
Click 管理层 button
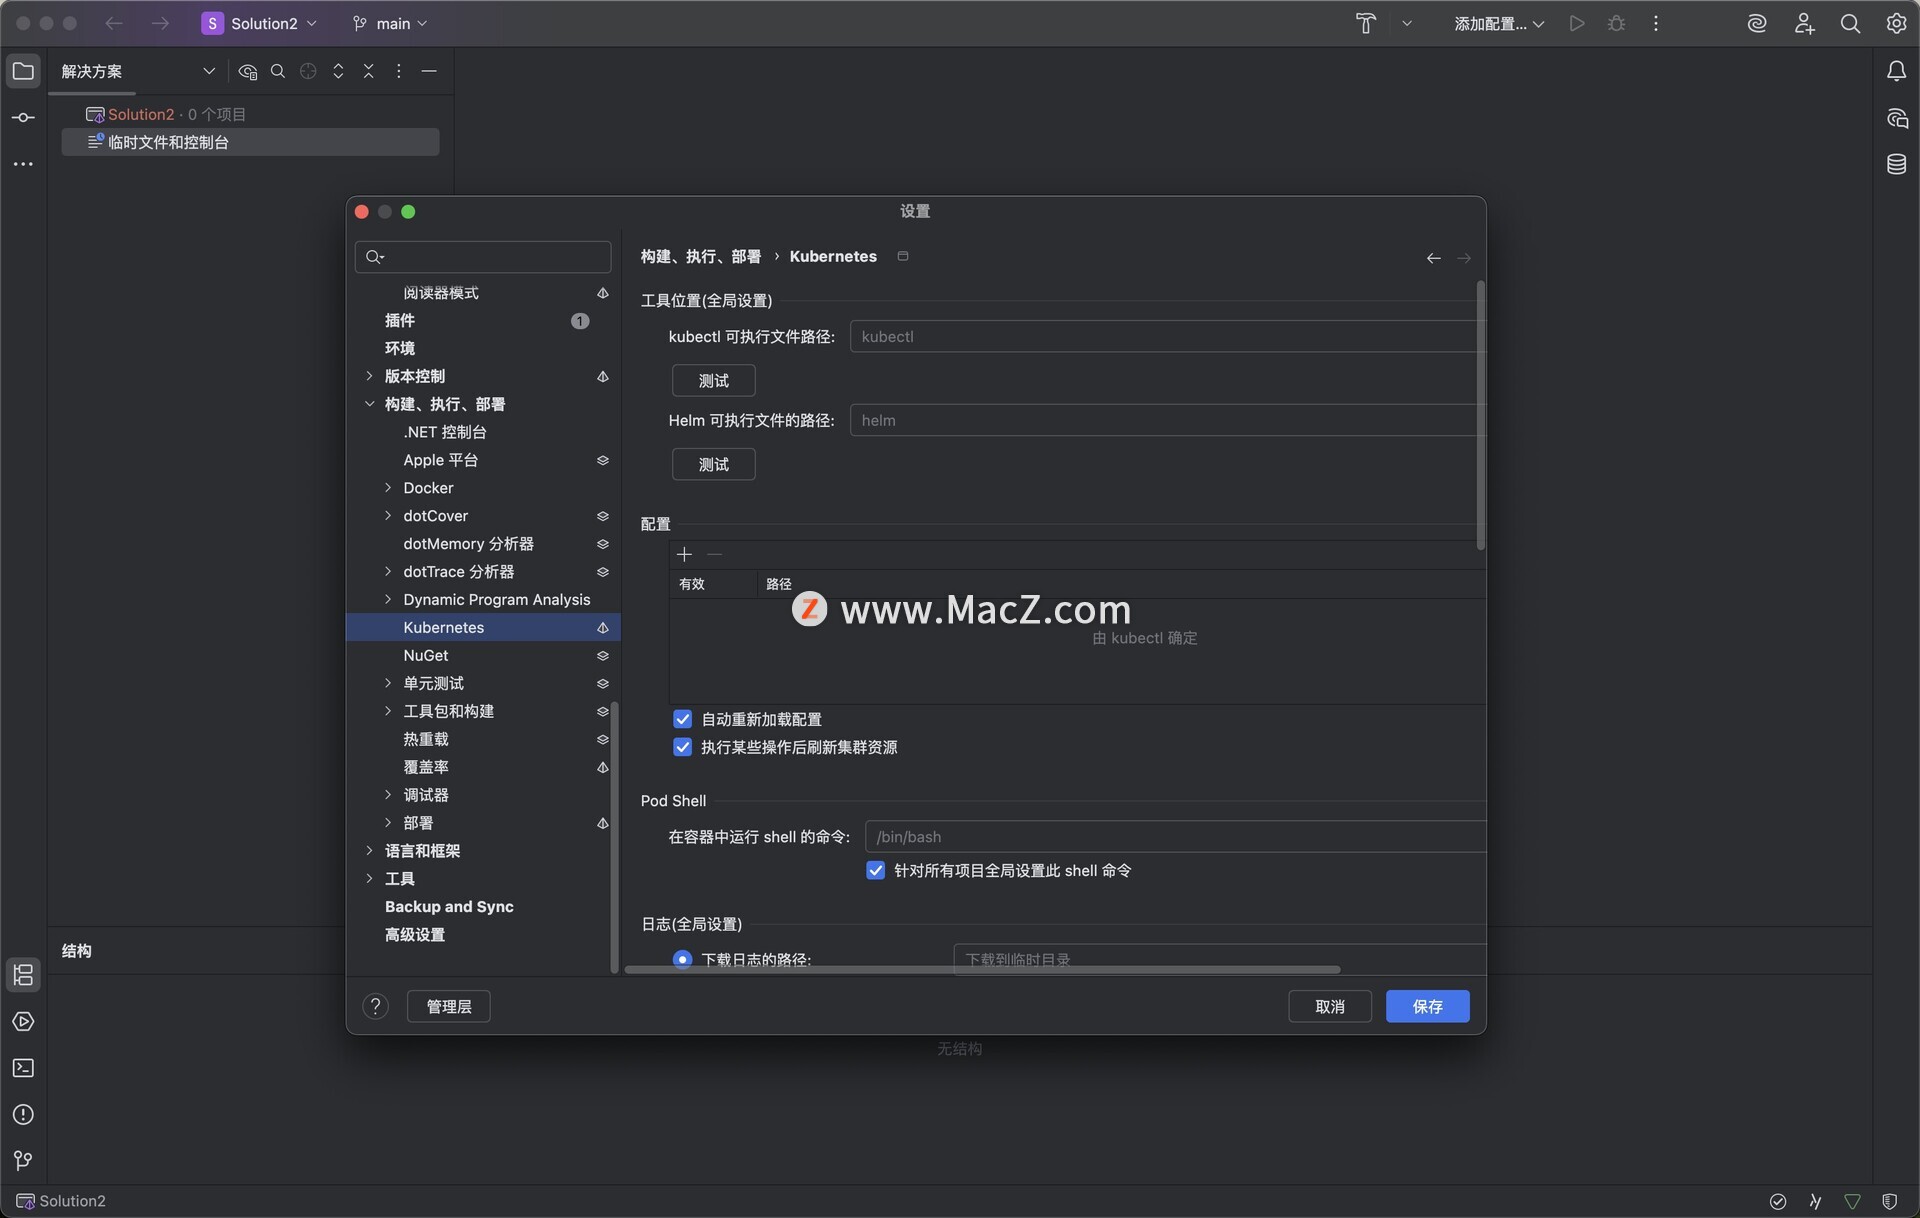(448, 1006)
